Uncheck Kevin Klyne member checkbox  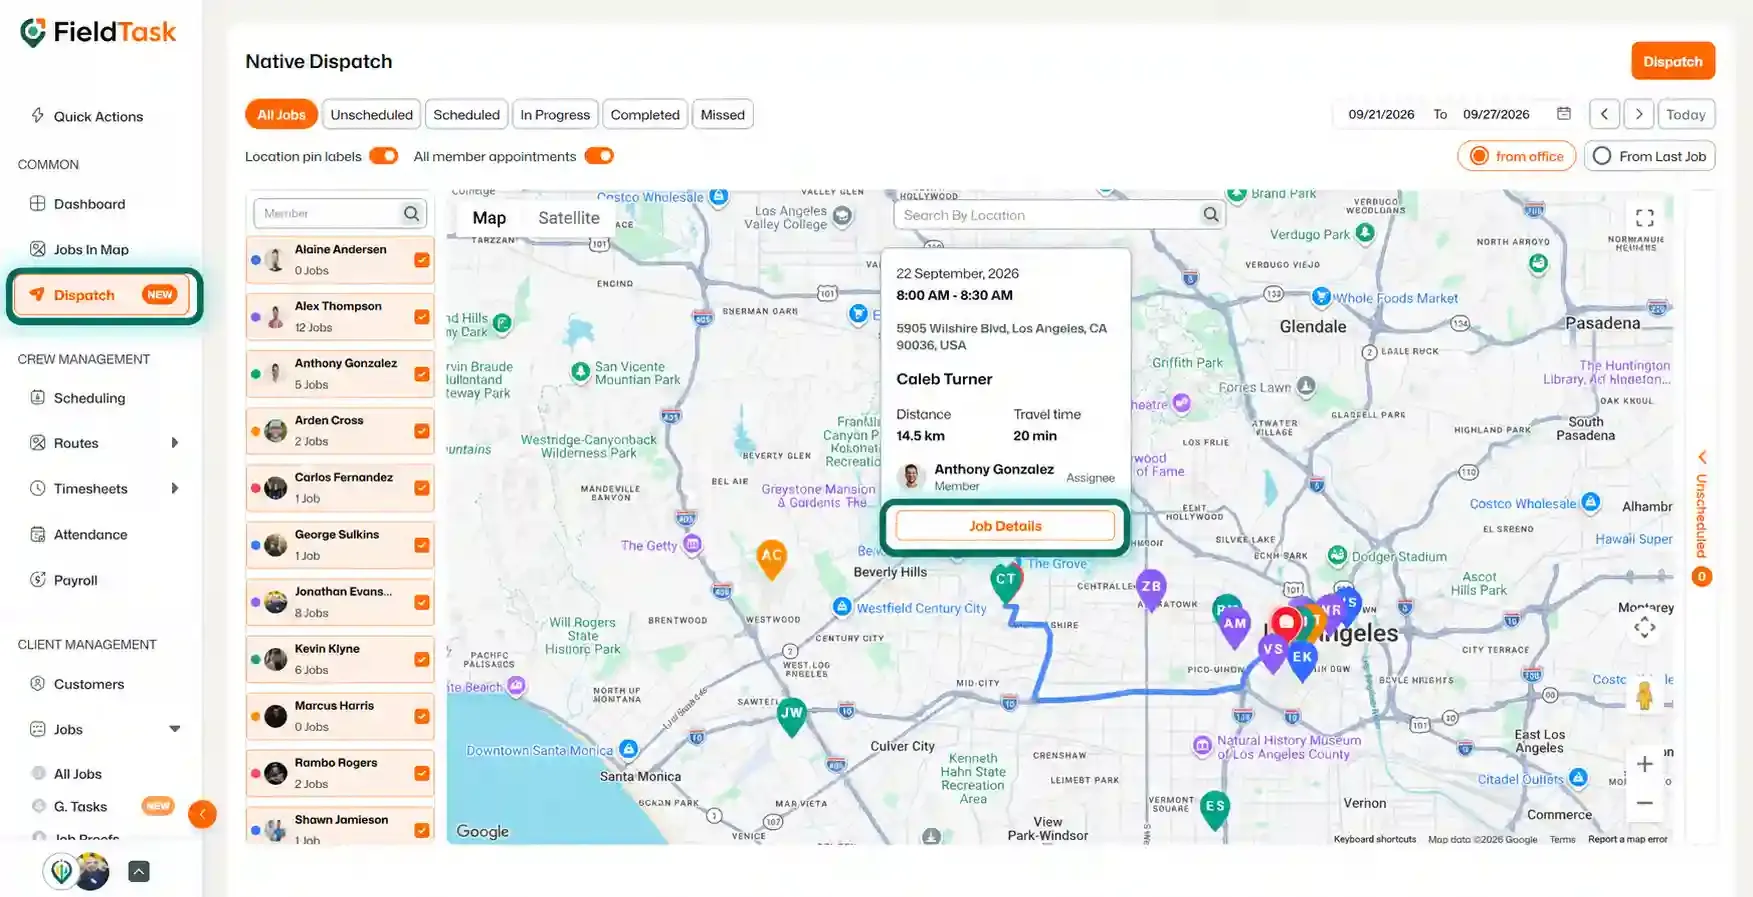[x=422, y=659]
